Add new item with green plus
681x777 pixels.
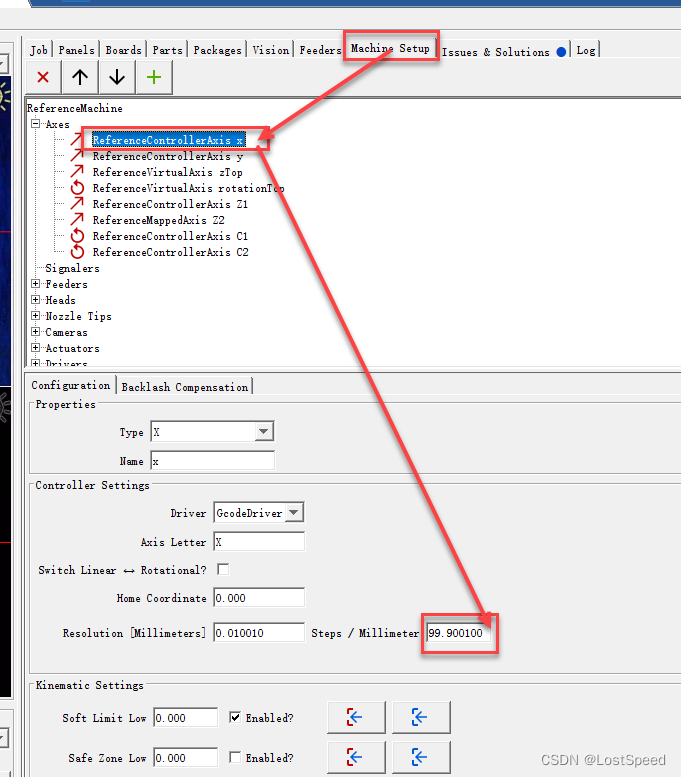pos(154,77)
